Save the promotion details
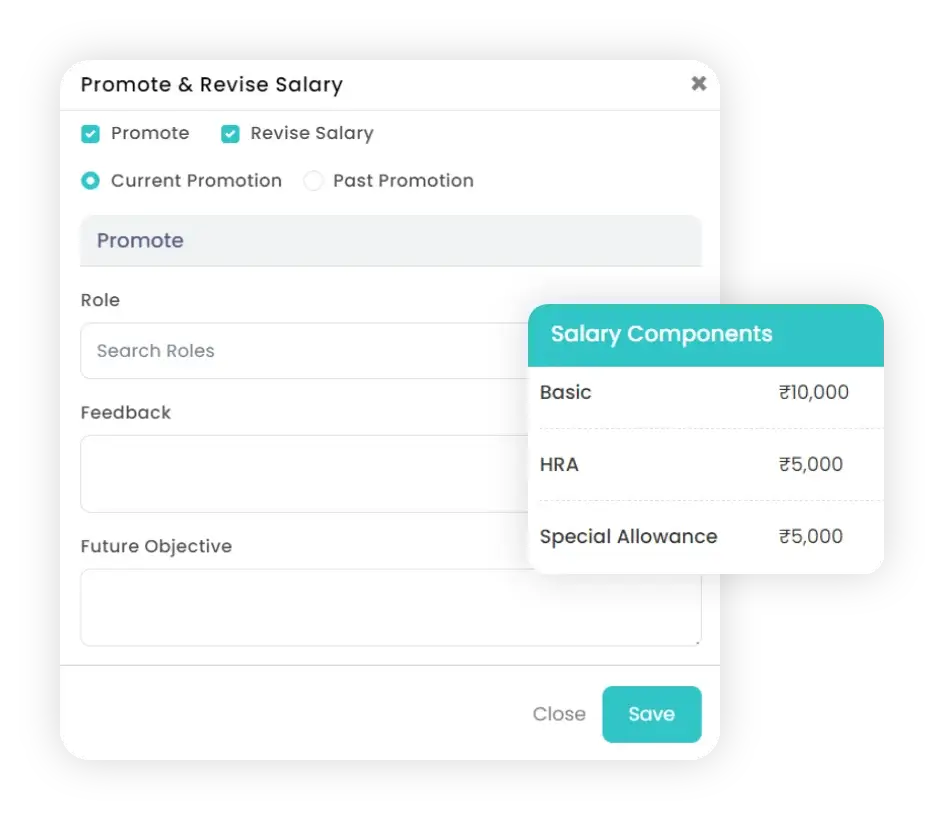The image size is (944, 820). point(651,714)
